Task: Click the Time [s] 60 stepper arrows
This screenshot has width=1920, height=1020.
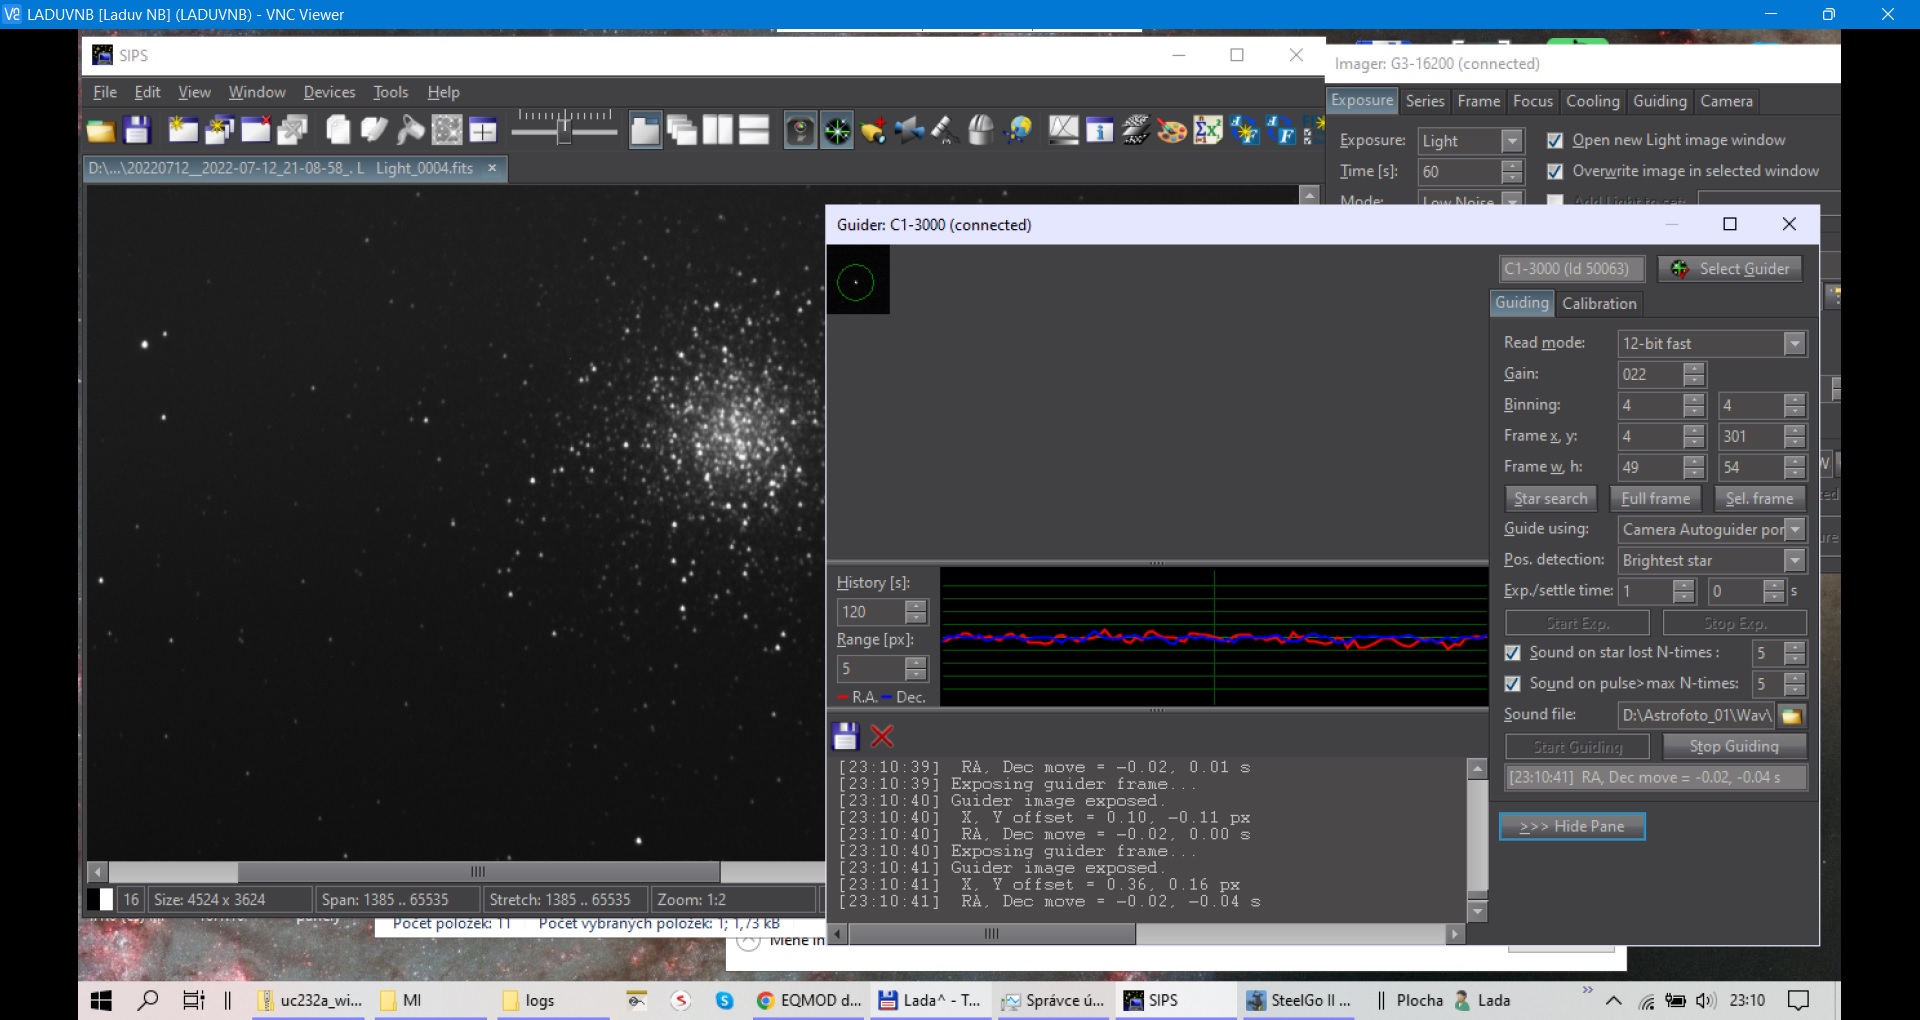Action: [x=1513, y=172]
